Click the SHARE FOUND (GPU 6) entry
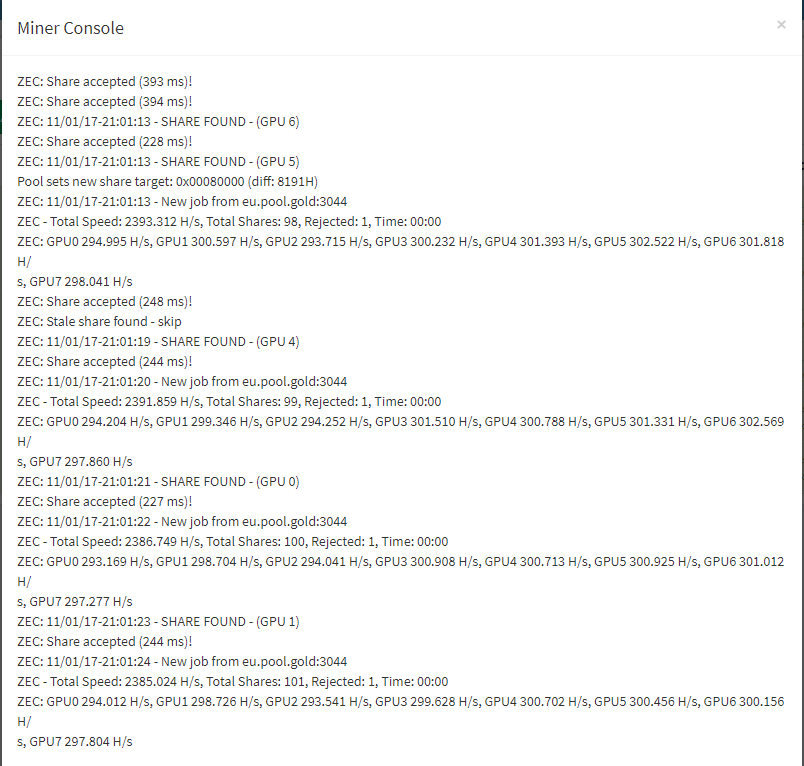 (x=158, y=122)
